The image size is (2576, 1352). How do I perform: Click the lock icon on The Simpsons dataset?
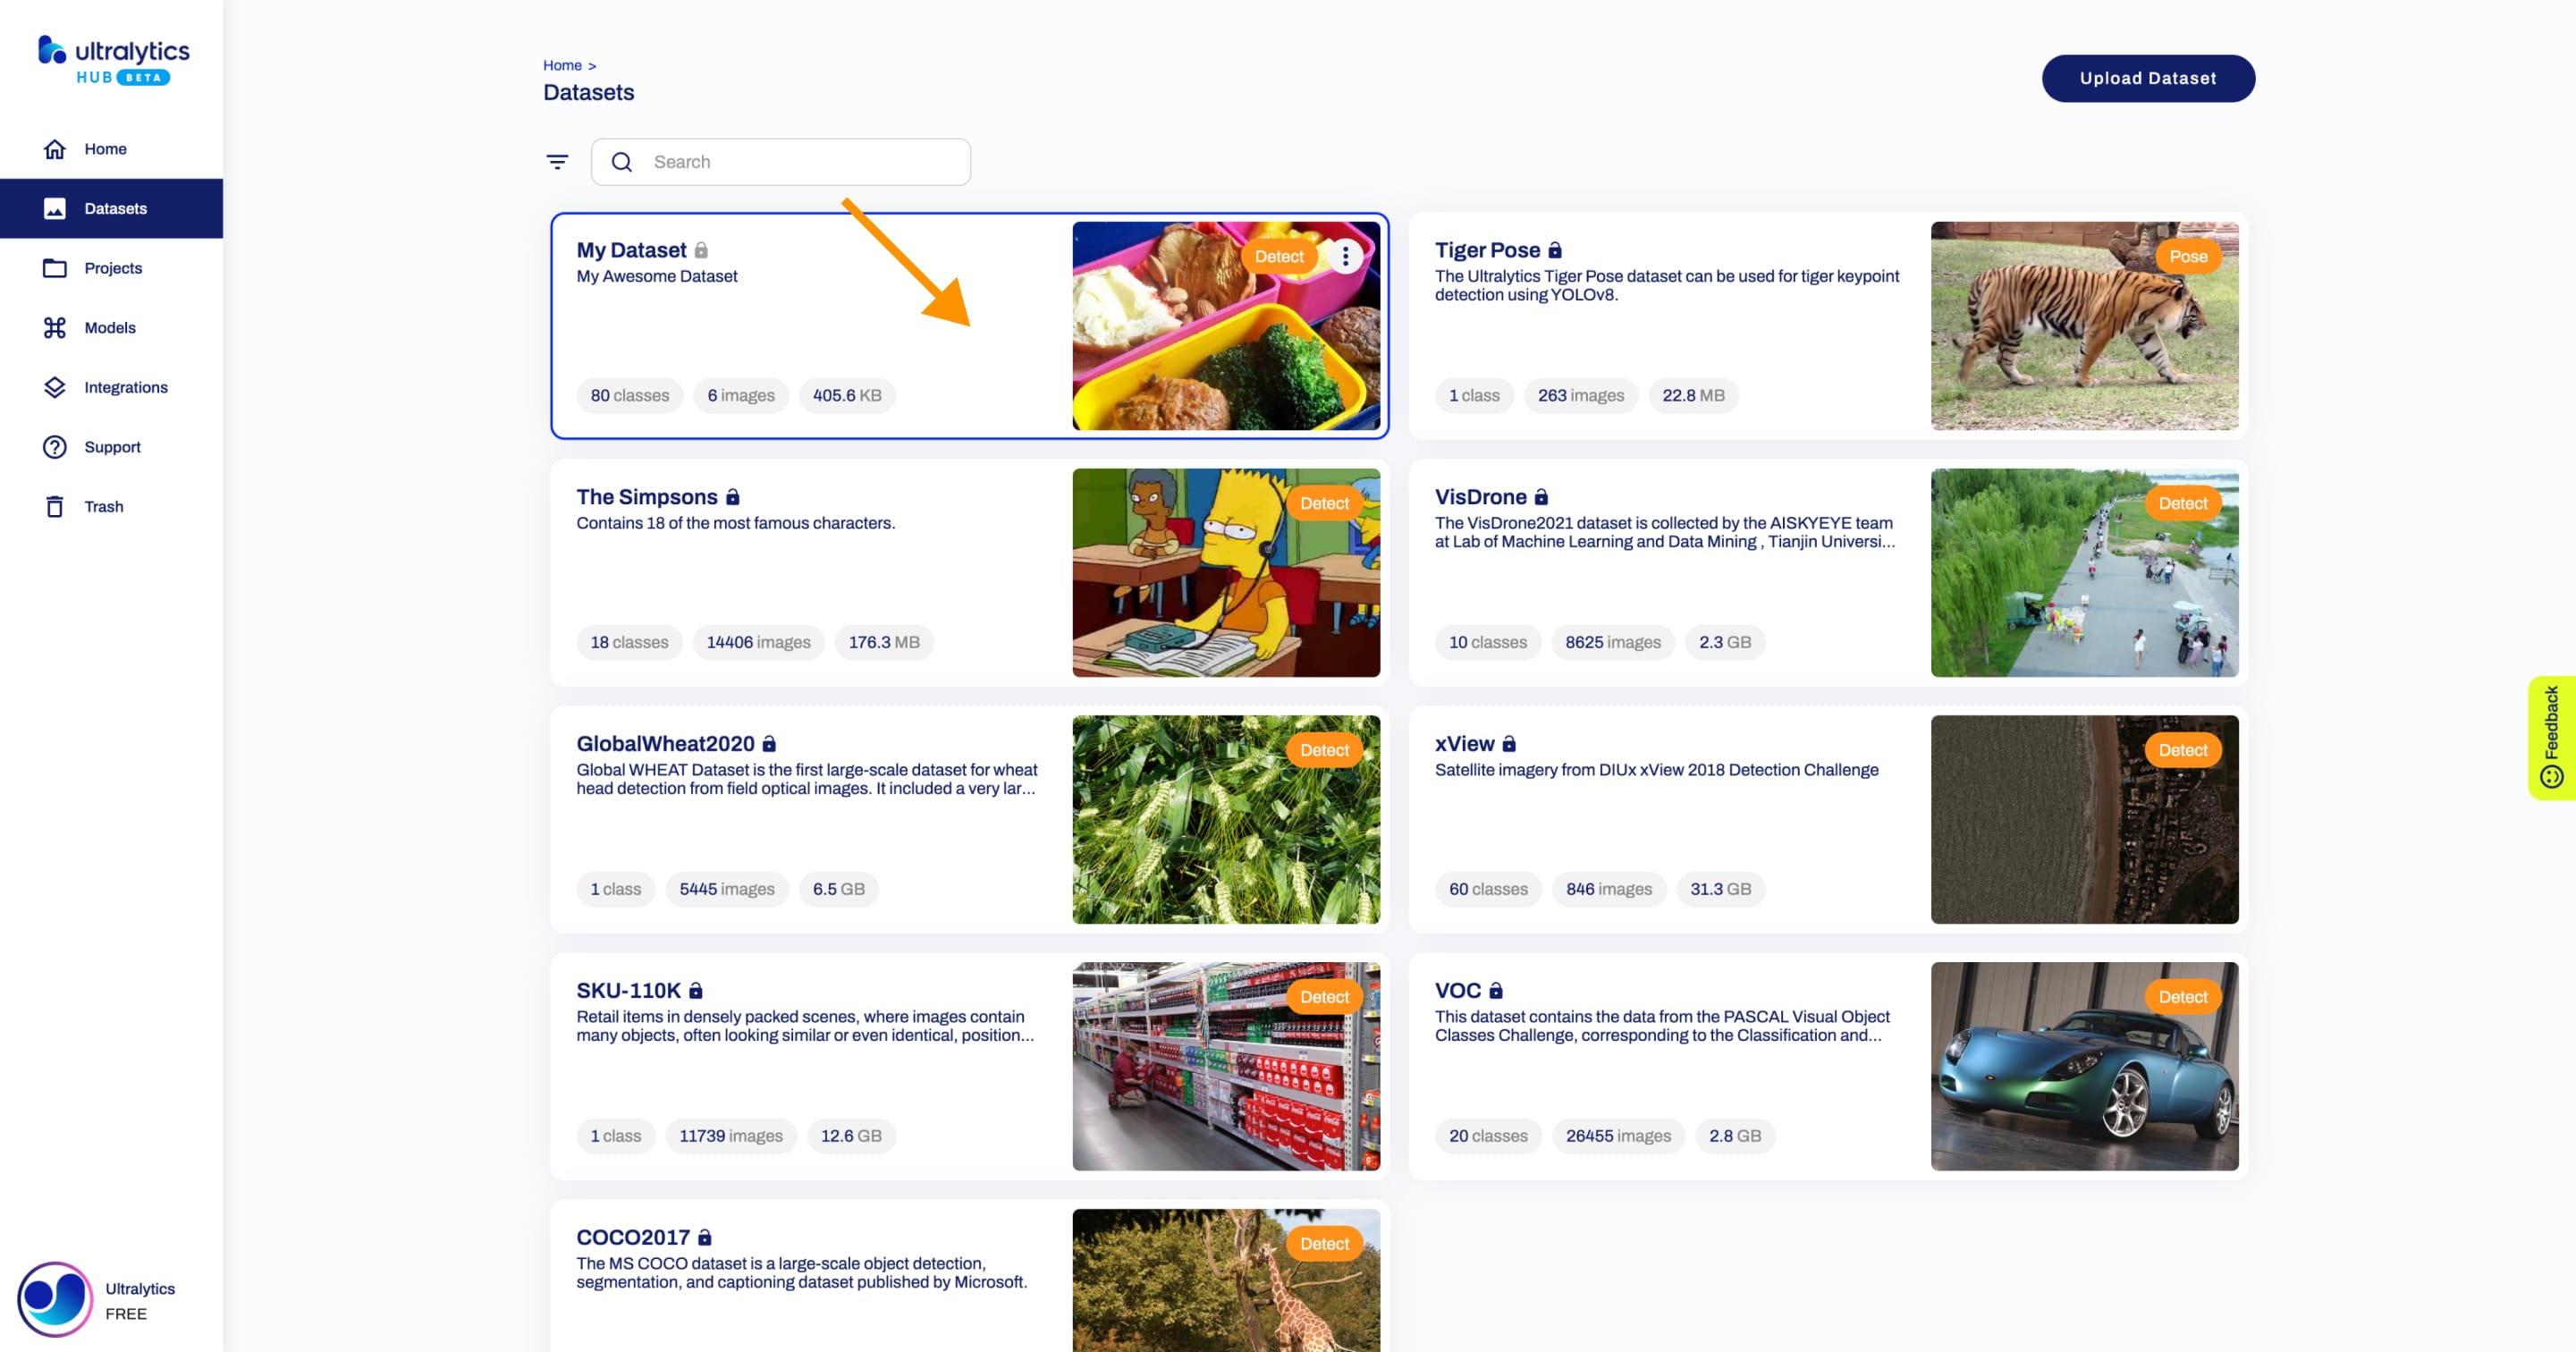point(734,495)
